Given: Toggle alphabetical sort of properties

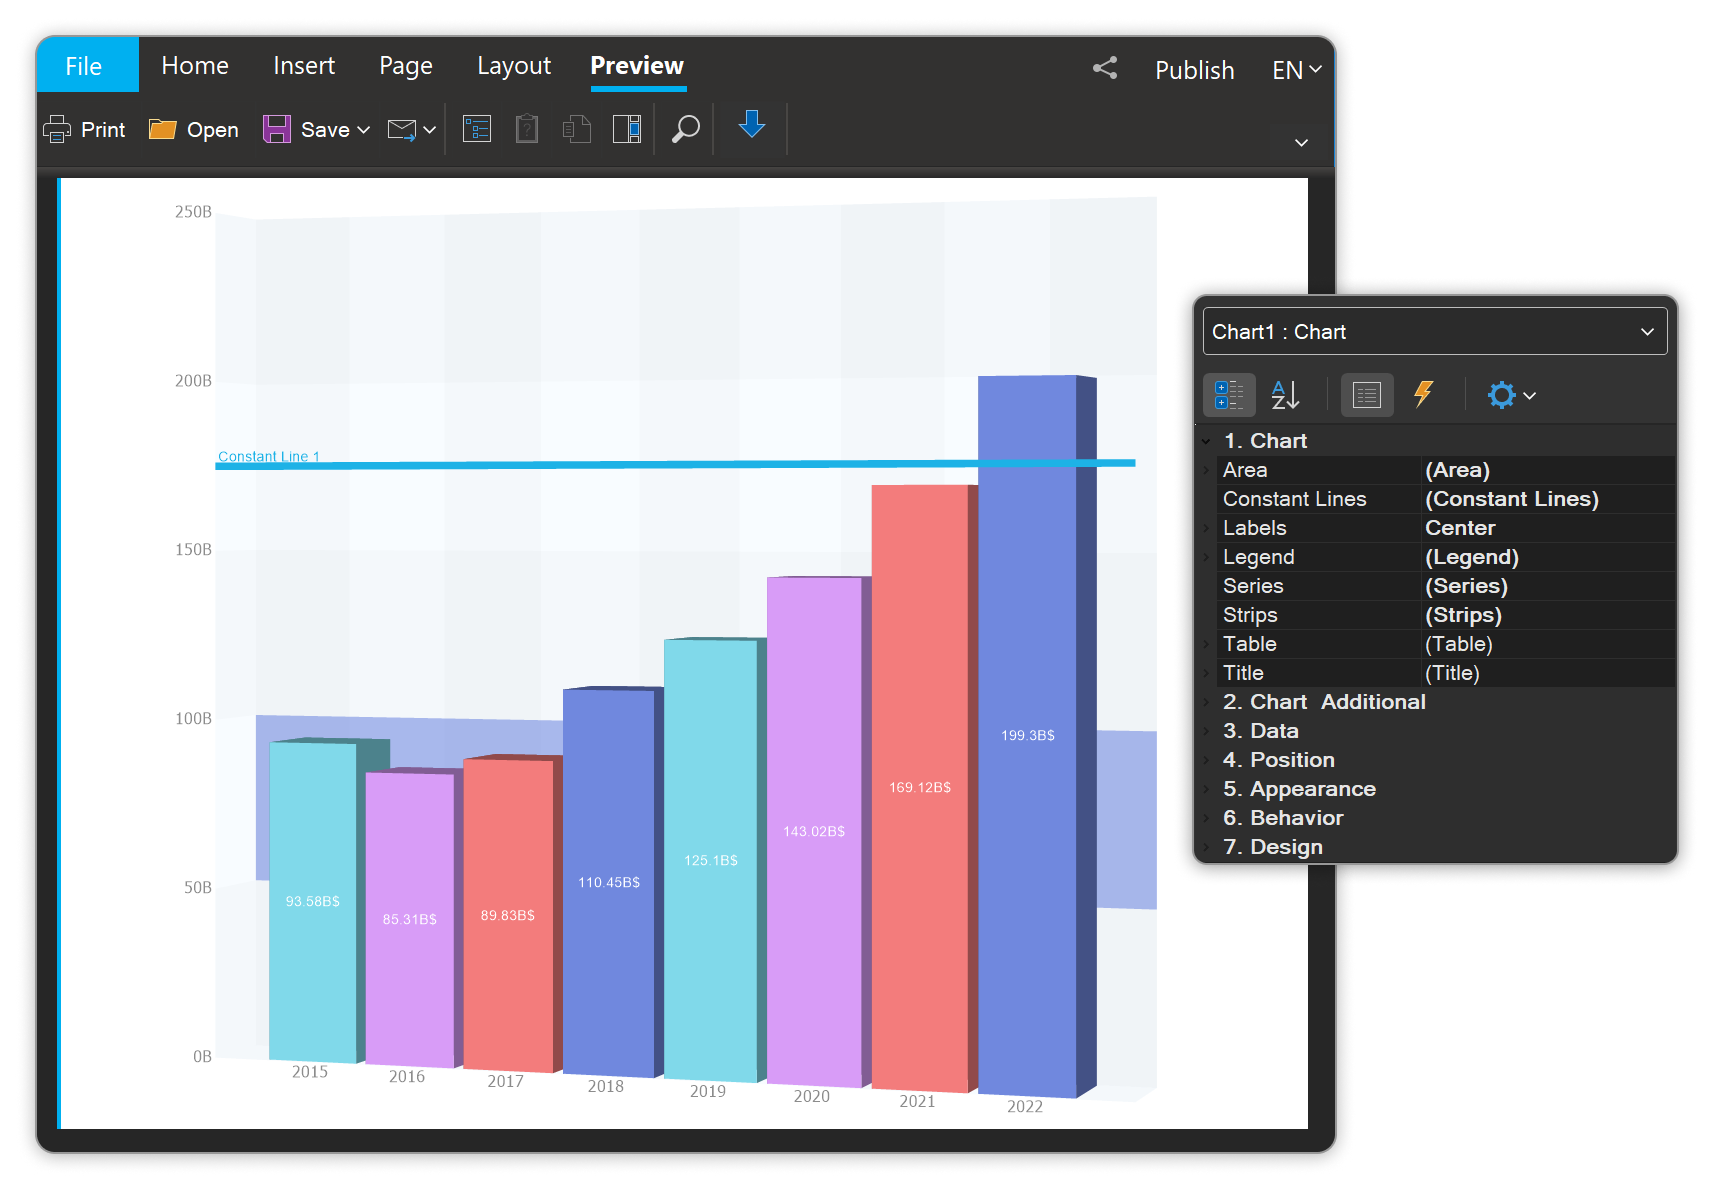Looking at the screenshot, I should pyautogui.click(x=1285, y=395).
